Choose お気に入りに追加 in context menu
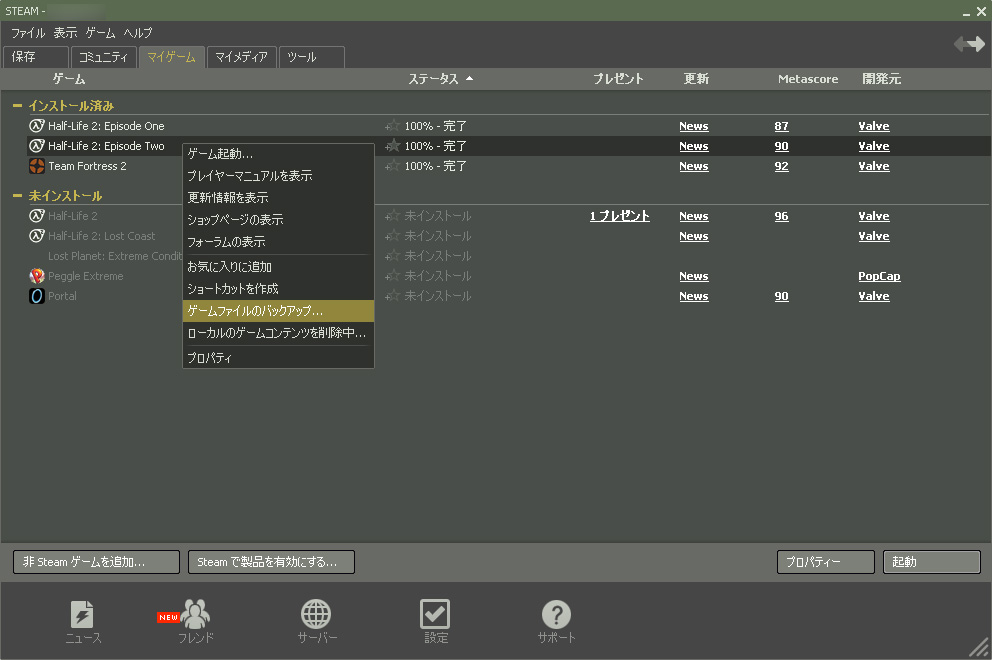Image resolution: width=992 pixels, height=660 pixels. click(x=278, y=267)
